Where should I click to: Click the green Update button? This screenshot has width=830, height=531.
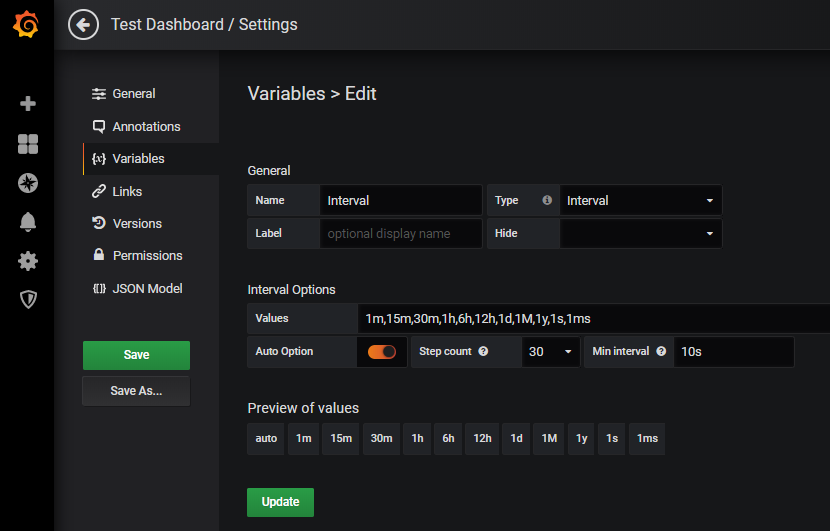280,502
